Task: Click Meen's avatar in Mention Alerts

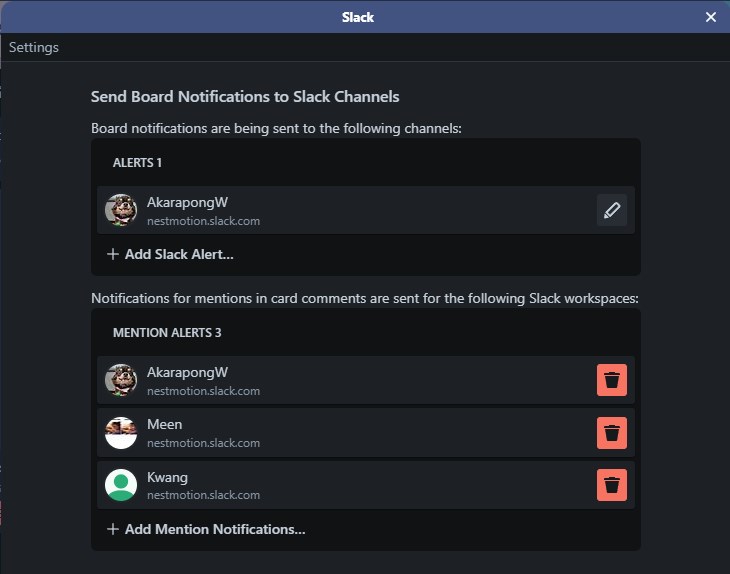Action: (x=121, y=433)
